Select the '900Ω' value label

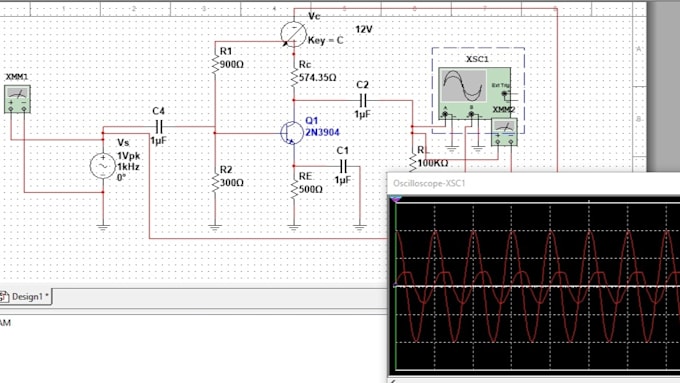pyautogui.click(x=232, y=65)
